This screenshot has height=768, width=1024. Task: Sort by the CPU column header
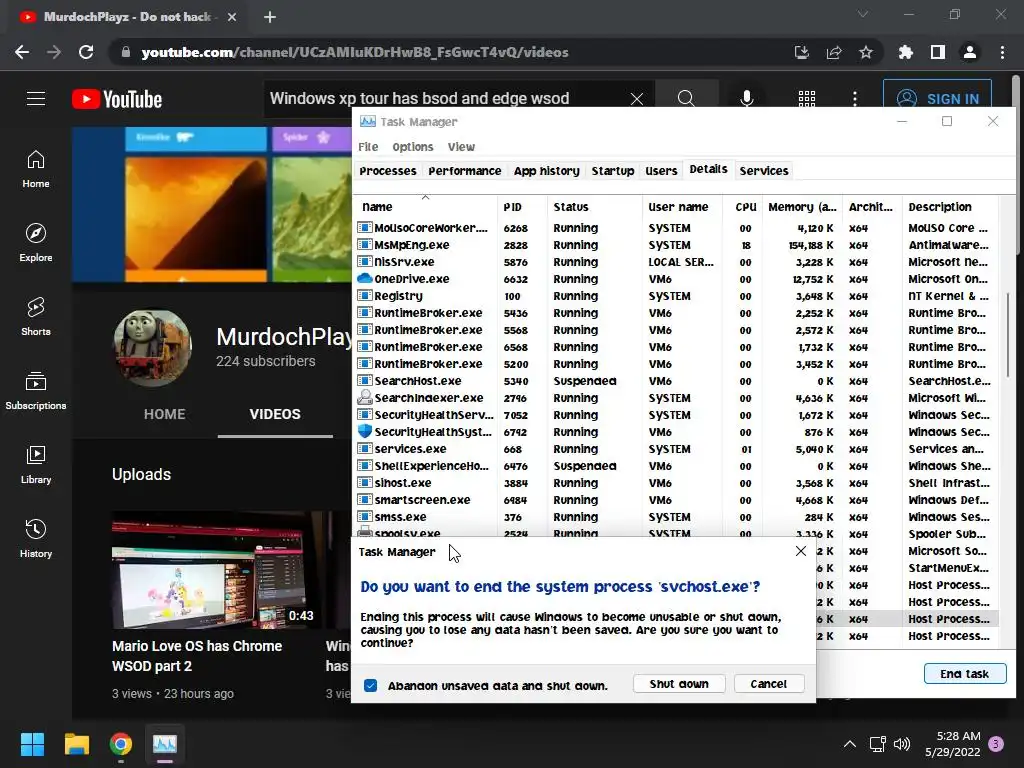click(743, 206)
